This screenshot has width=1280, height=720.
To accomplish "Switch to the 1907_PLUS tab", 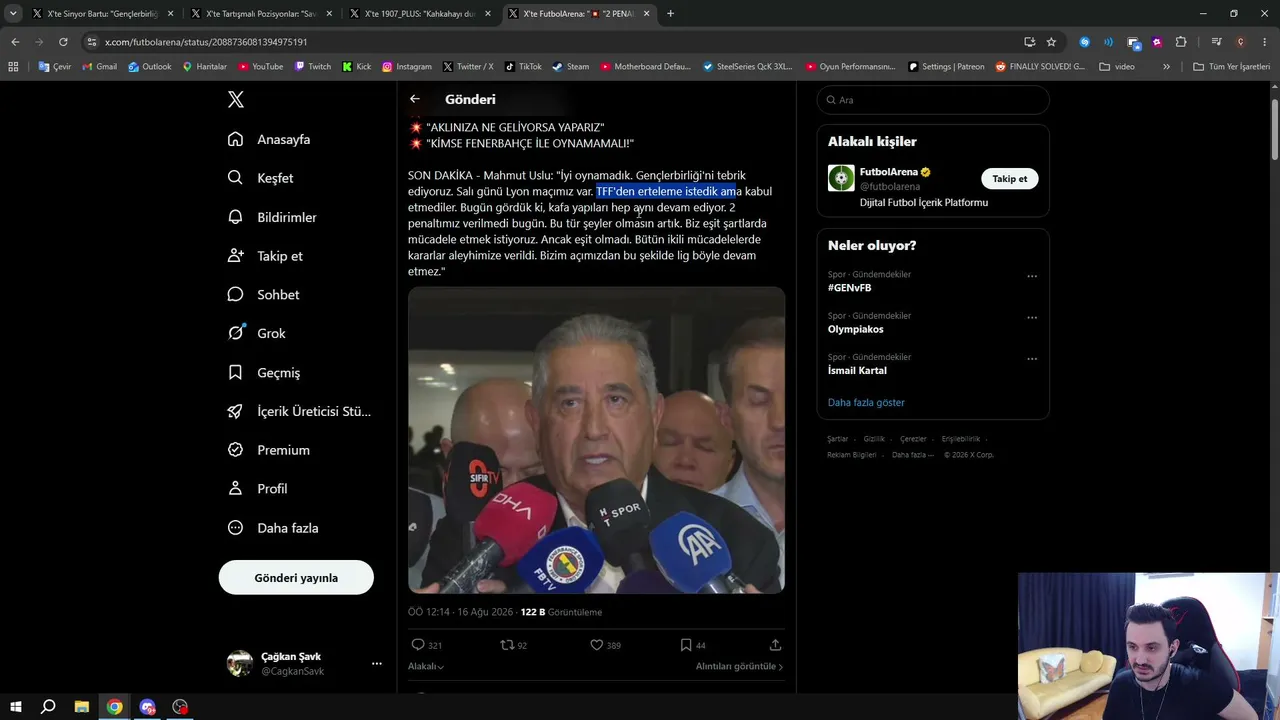I will pos(420,14).
